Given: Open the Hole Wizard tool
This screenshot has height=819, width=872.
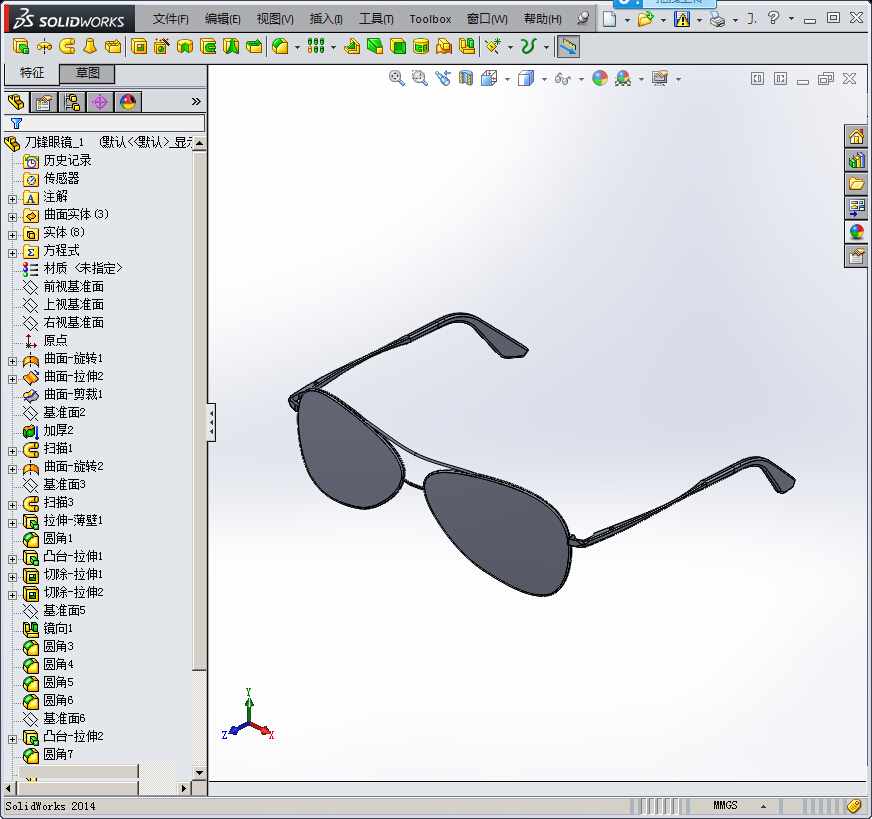Looking at the screenshot, I should (162, 47).
